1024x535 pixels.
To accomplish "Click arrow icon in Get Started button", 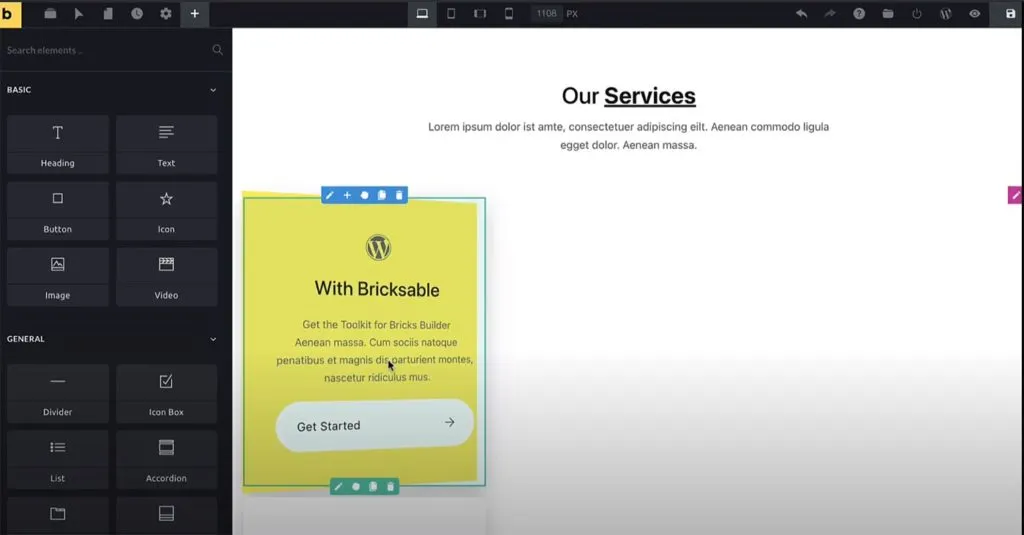I will (450, 422).
